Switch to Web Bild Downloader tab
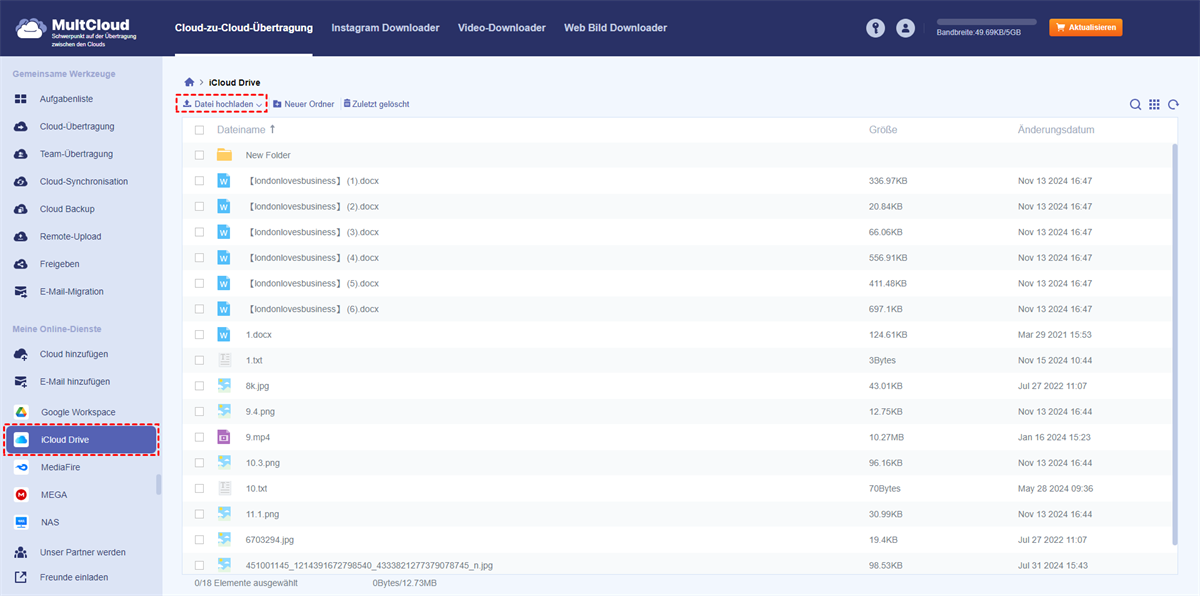Screen dimensions: 1200x596 coord(615,28)
